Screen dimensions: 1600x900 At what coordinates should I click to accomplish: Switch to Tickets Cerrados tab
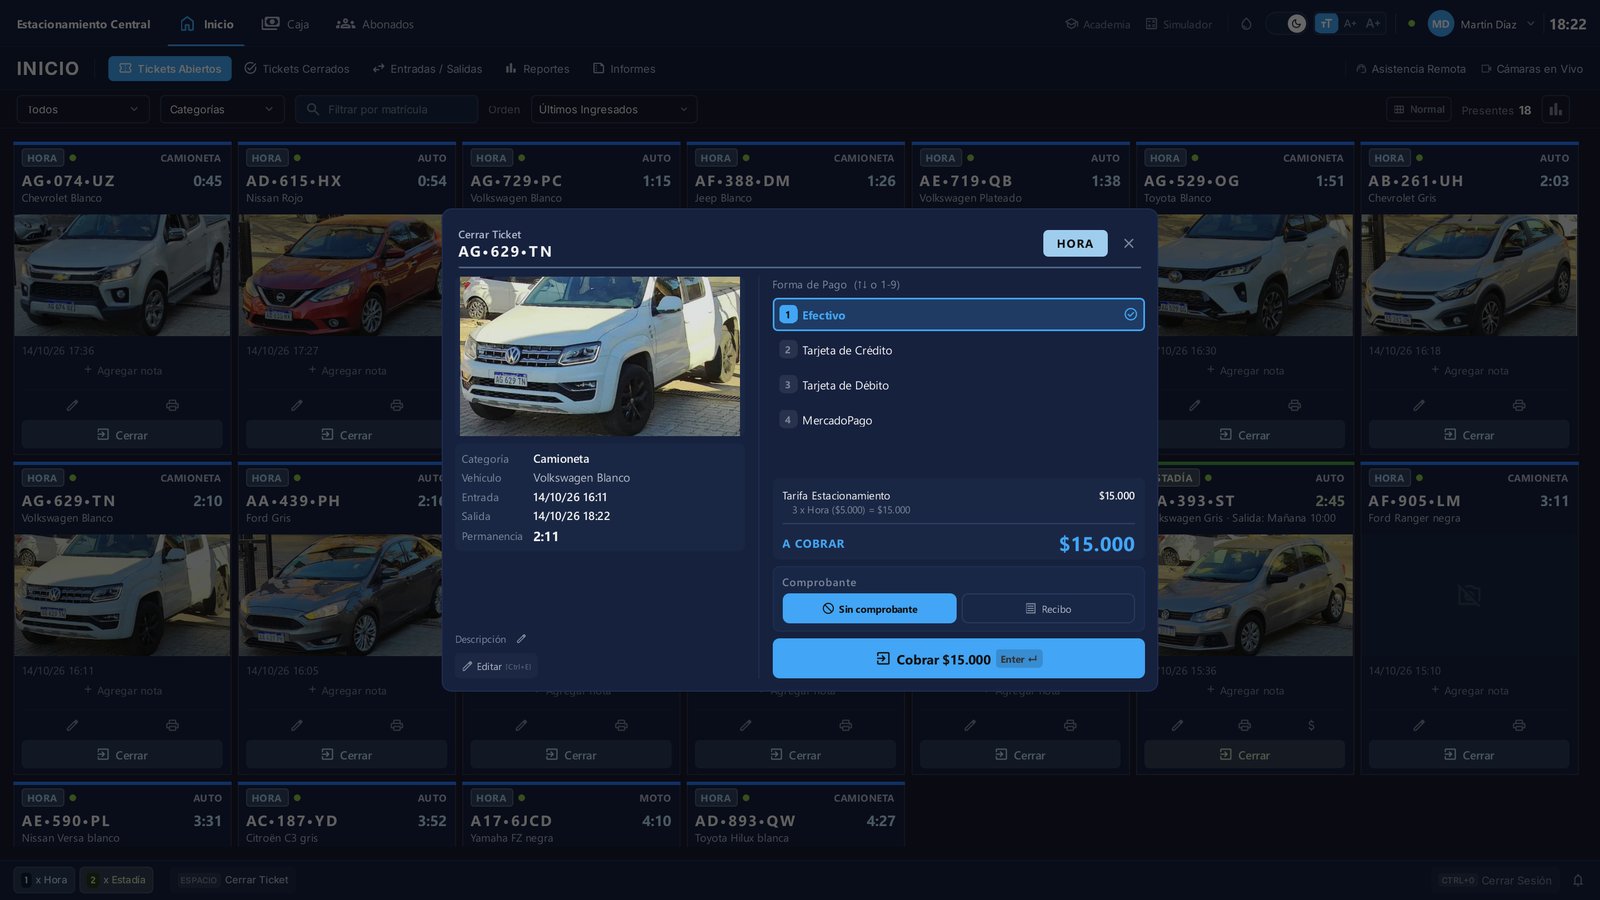[297, 69]
